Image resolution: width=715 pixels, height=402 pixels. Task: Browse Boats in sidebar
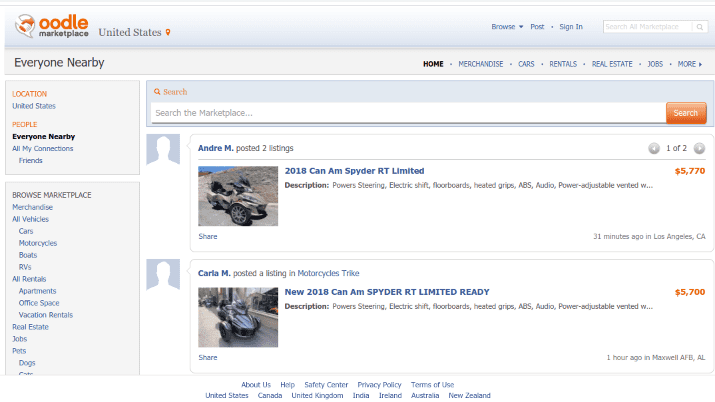28,255
